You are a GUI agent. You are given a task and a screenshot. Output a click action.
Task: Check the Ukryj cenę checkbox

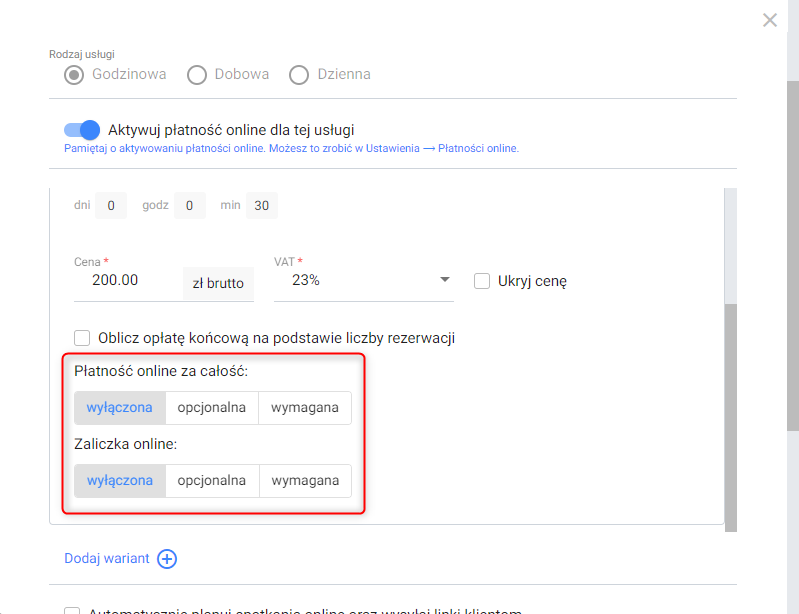(x=482, y=281)
